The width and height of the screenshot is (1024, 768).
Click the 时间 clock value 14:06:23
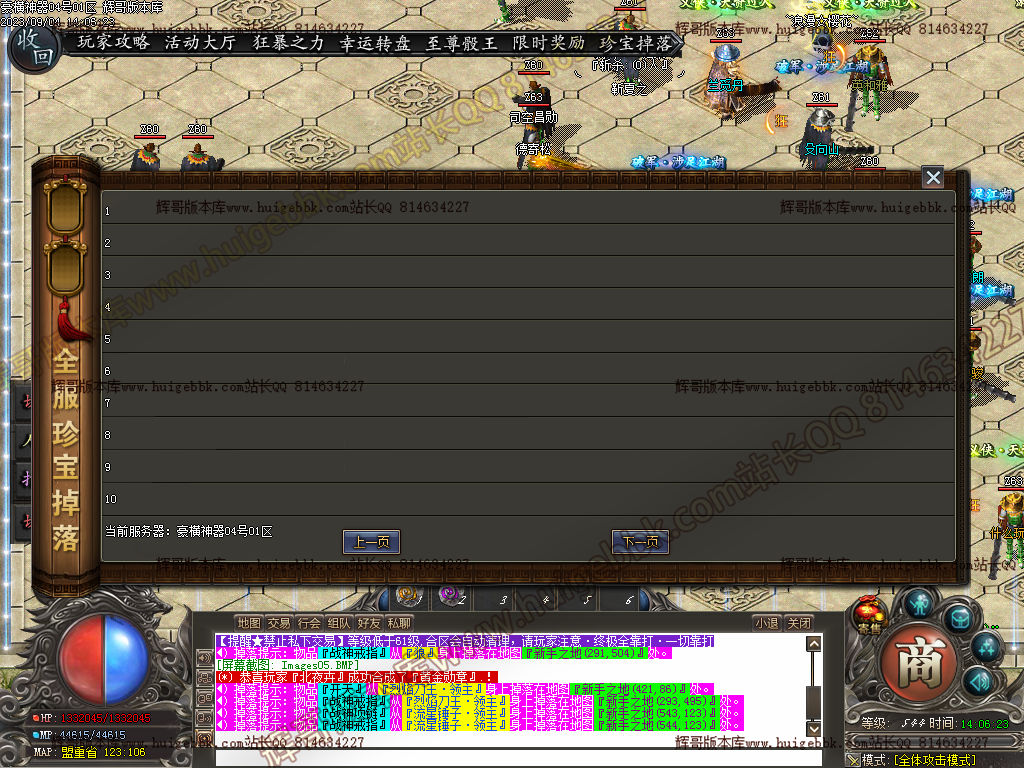click(984, 724)
